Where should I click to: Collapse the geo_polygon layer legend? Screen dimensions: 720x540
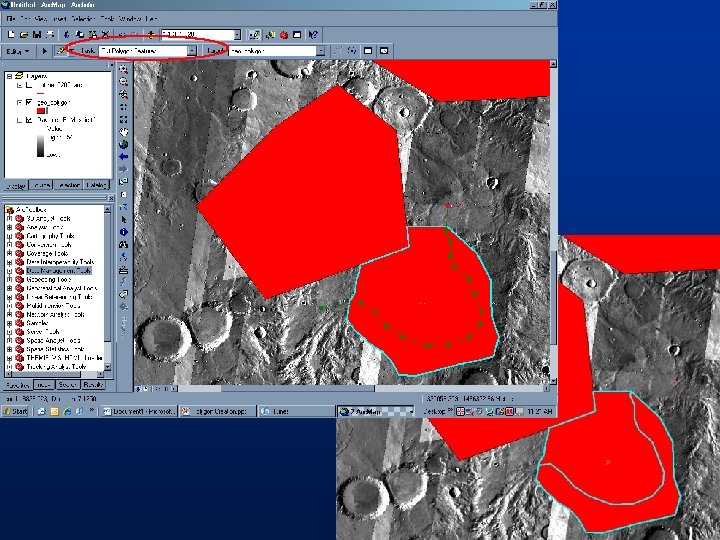tap(19, 102)
